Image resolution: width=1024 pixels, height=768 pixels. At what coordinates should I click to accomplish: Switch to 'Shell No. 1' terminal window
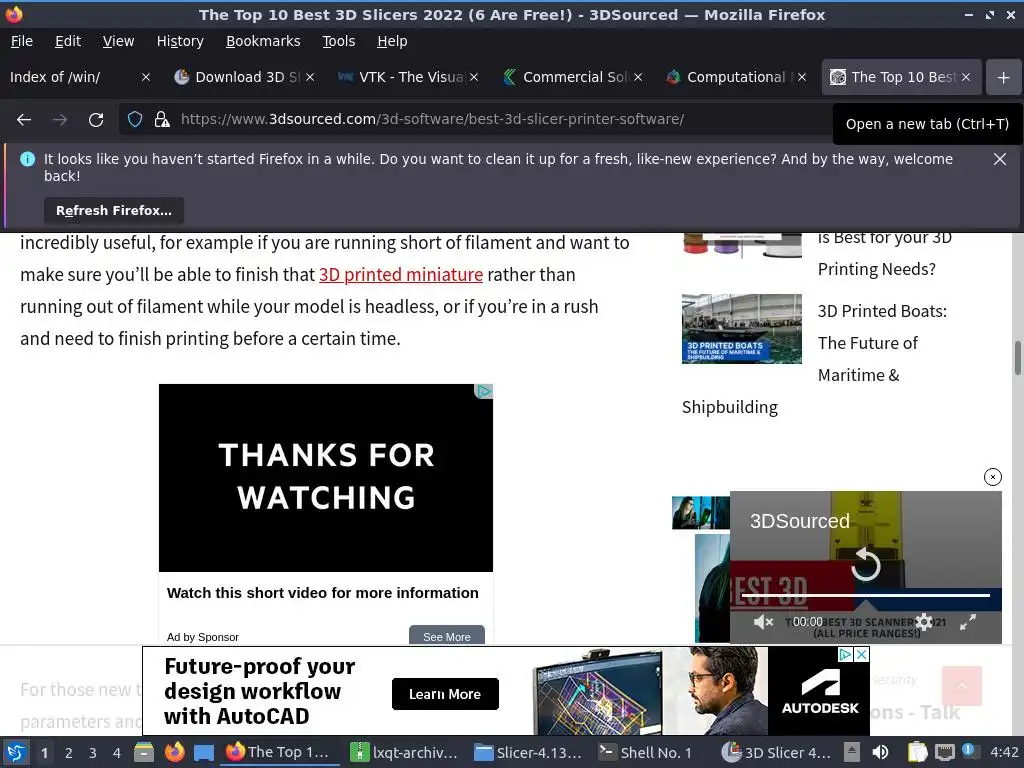[x=647, y=752]
